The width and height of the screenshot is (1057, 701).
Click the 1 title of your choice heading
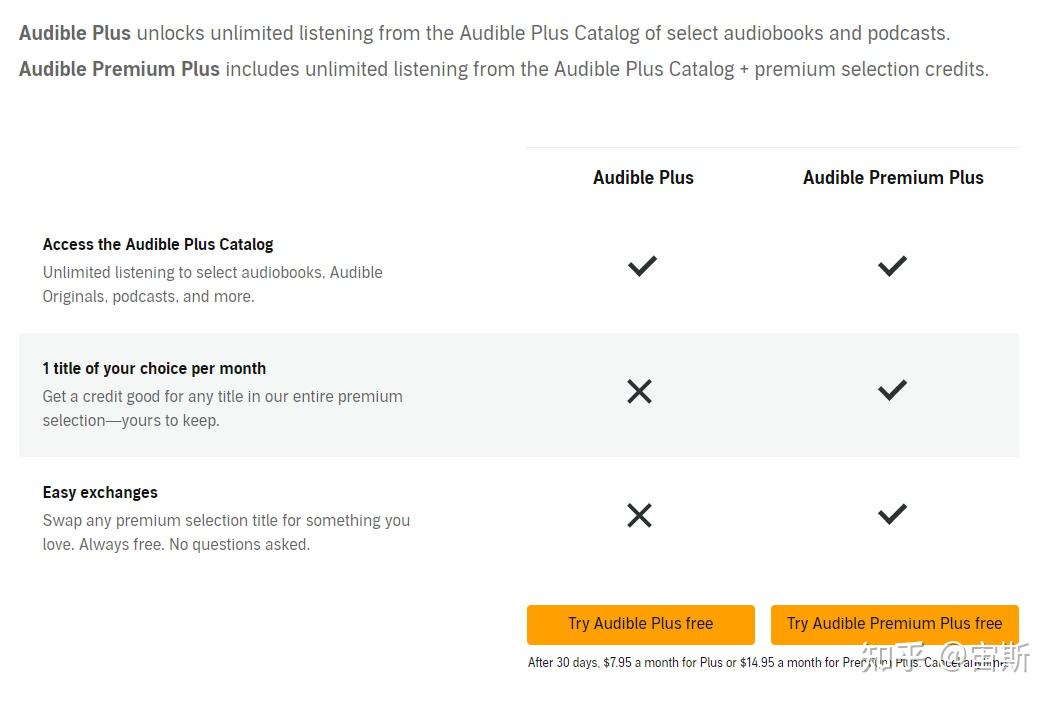154,368
